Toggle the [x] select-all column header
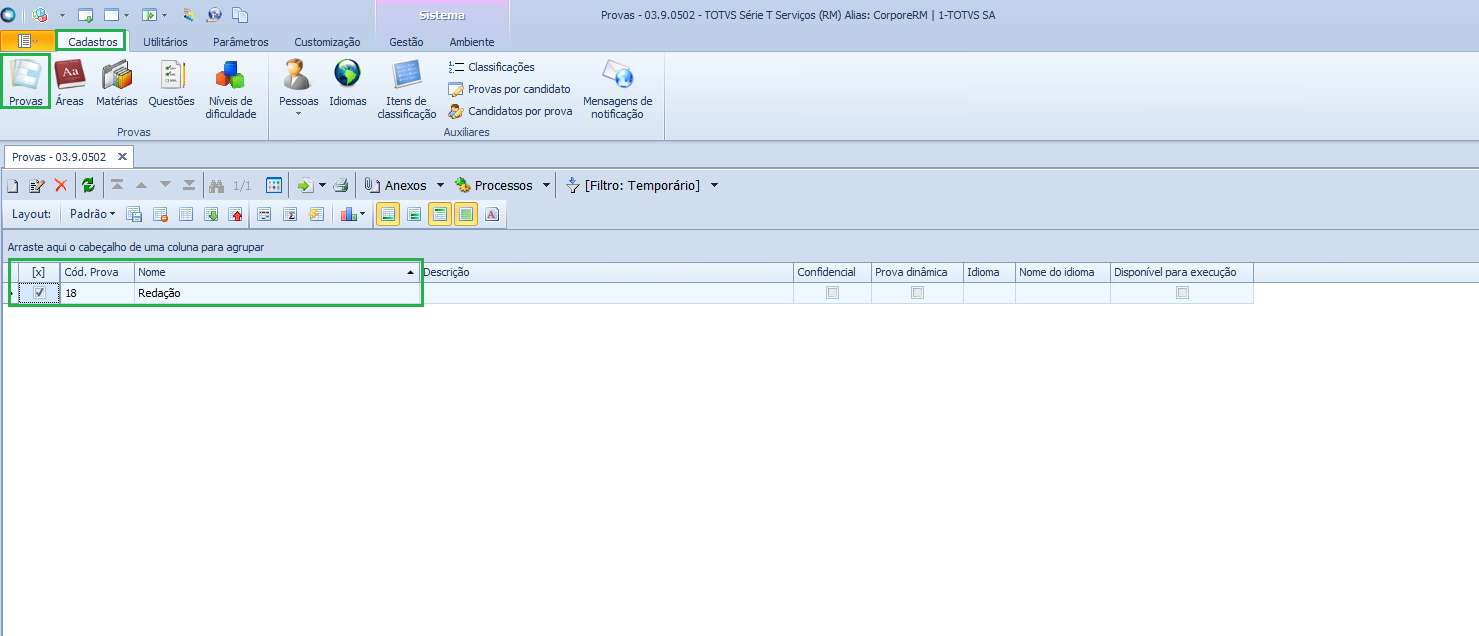 39,272
